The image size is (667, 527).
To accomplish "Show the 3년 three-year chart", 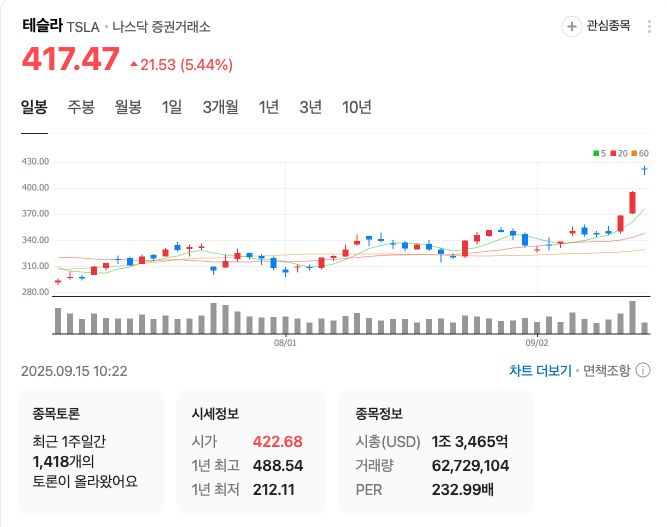I will [311, 107].
